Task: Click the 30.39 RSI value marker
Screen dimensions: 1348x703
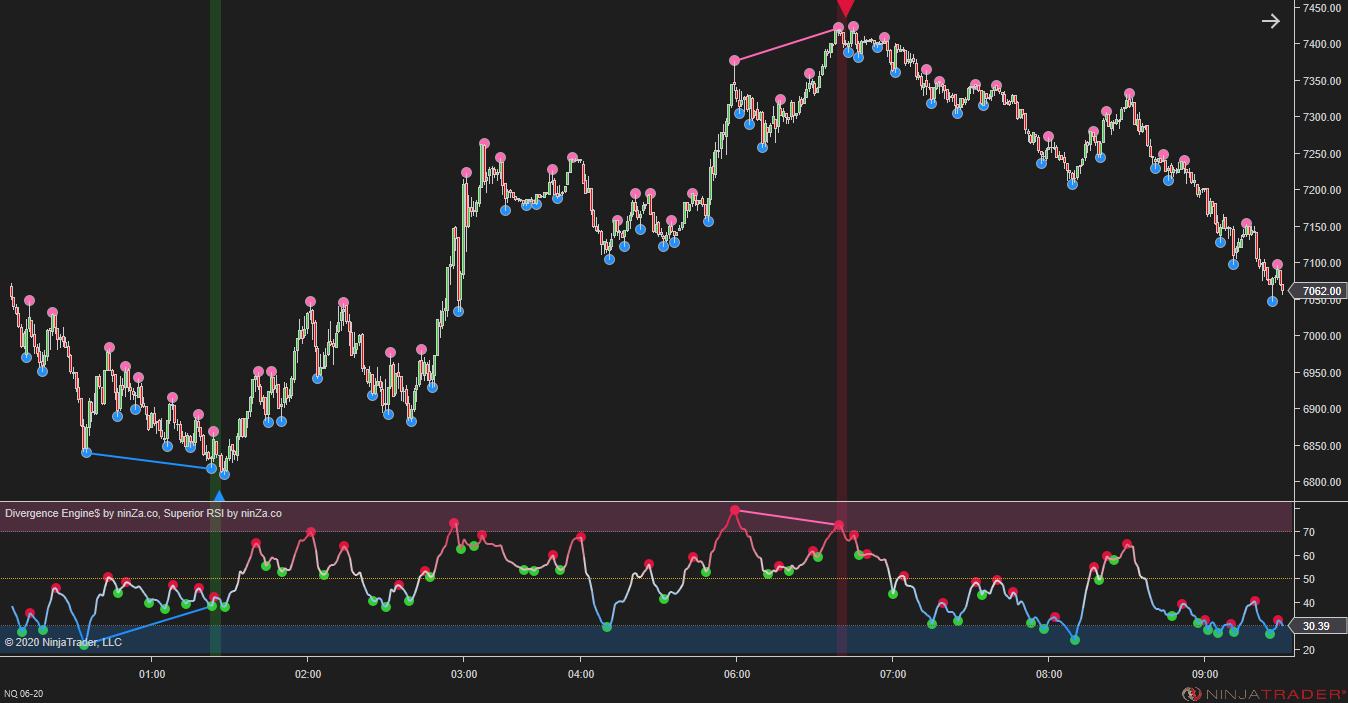Action: (x=1319, y=626)
